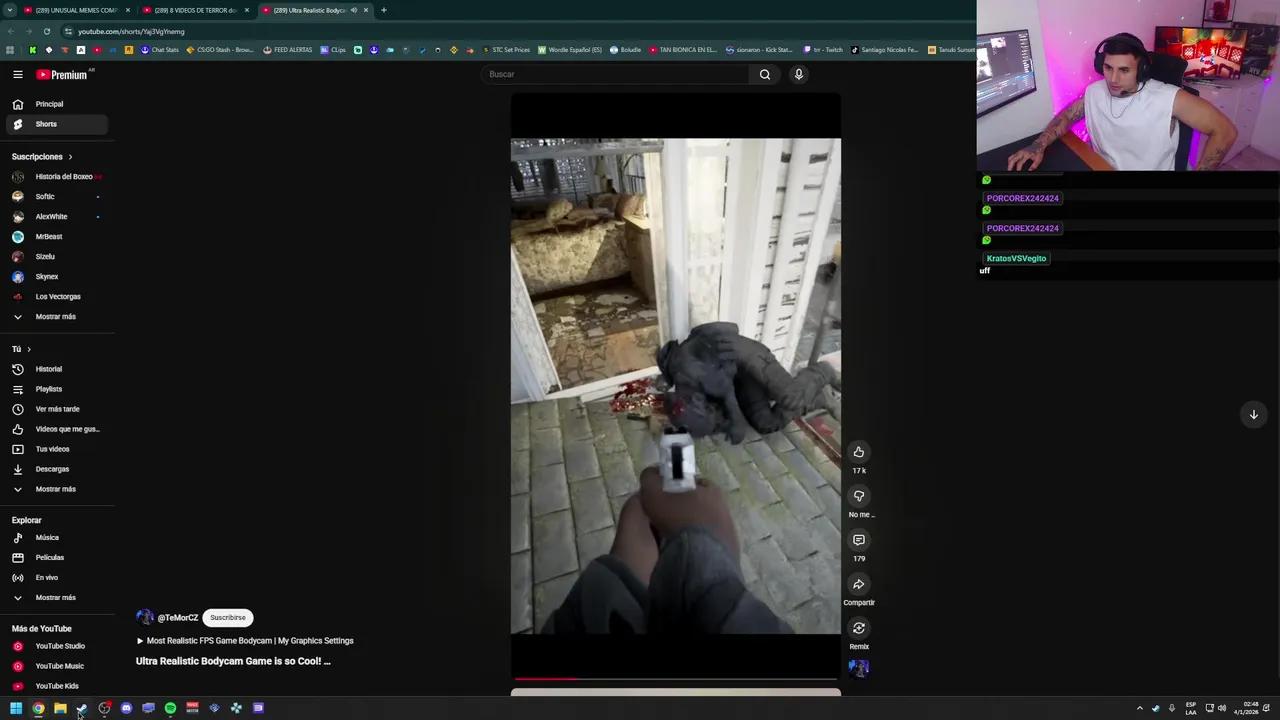Click the Buscar search field

pos(615,74)
